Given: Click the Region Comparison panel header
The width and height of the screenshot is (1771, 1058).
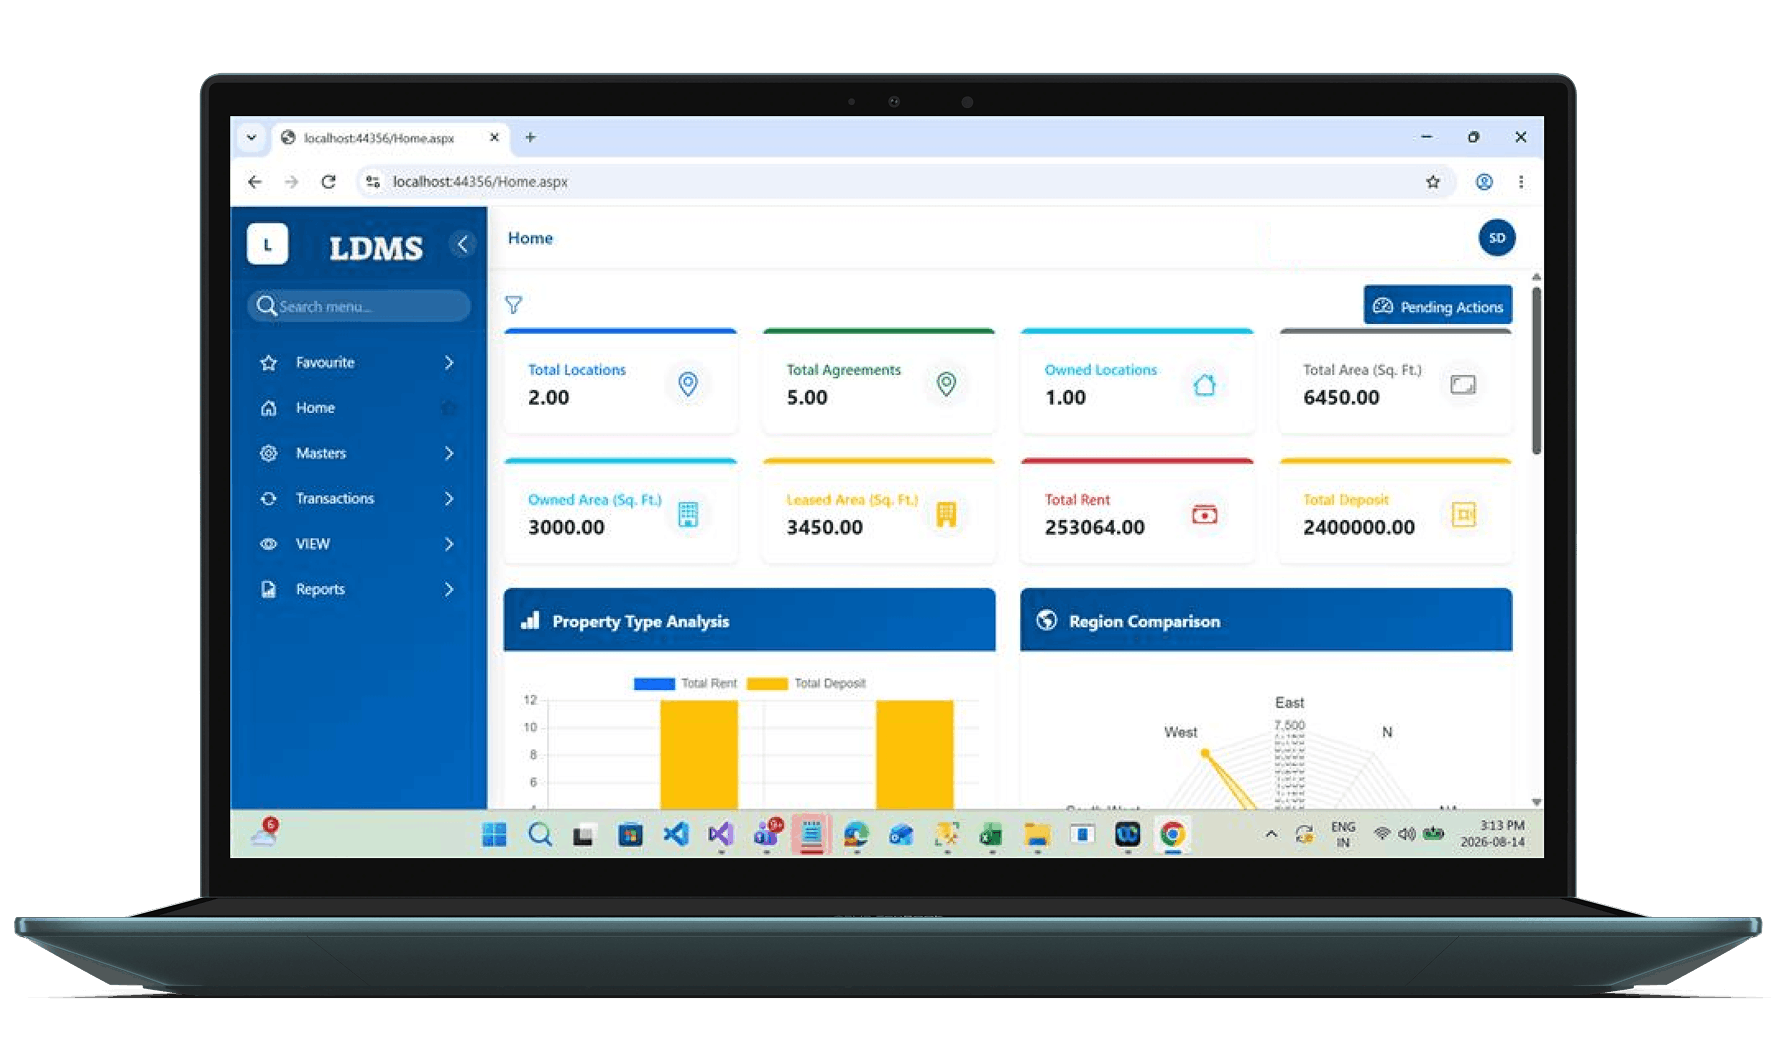Looking at the screenshot, I should [x=1266, y=621].
